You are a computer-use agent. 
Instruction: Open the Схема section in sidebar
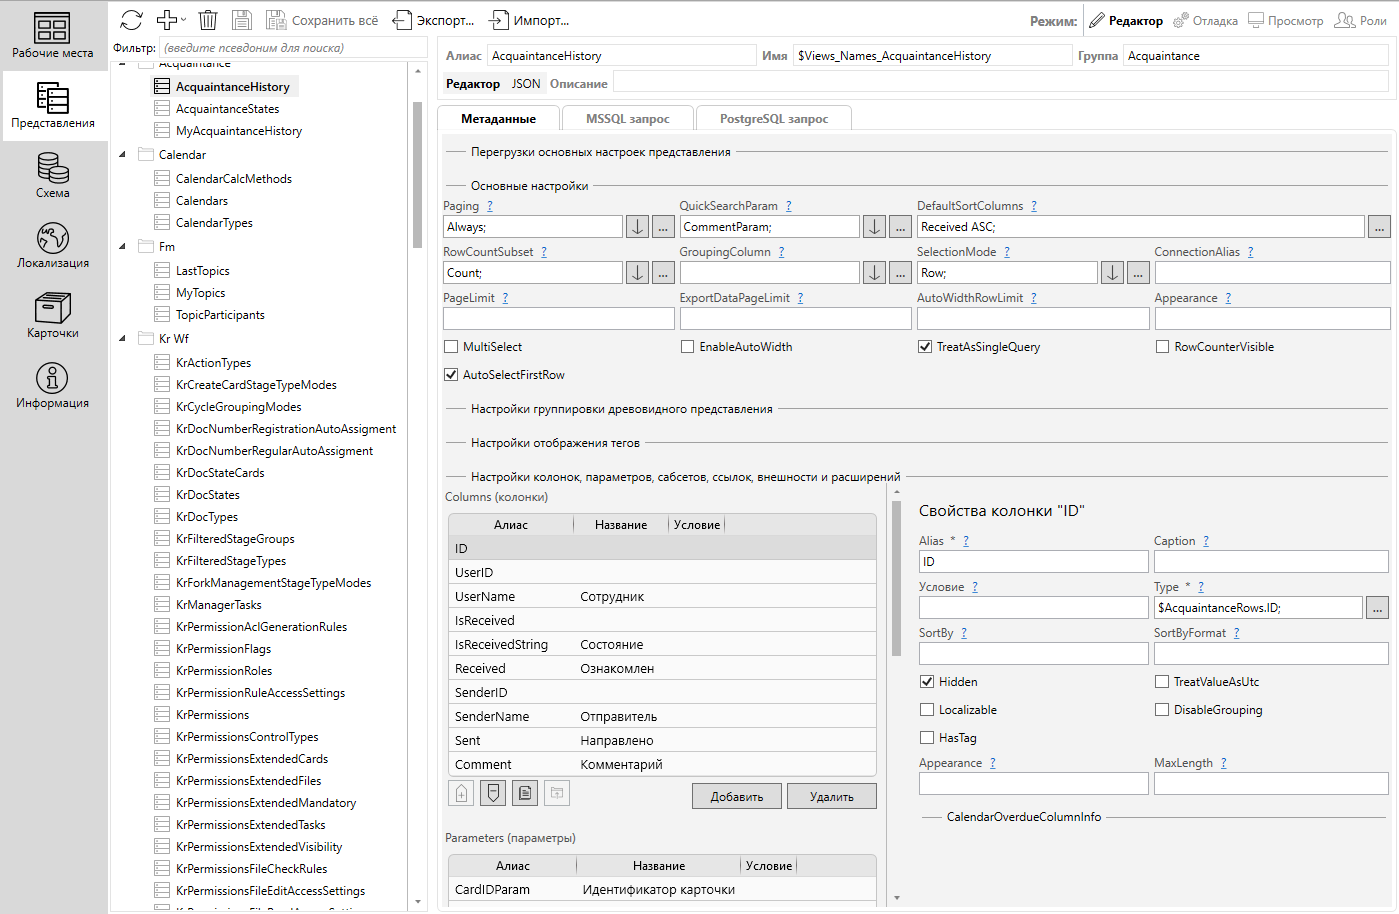[x=53, y=175]
